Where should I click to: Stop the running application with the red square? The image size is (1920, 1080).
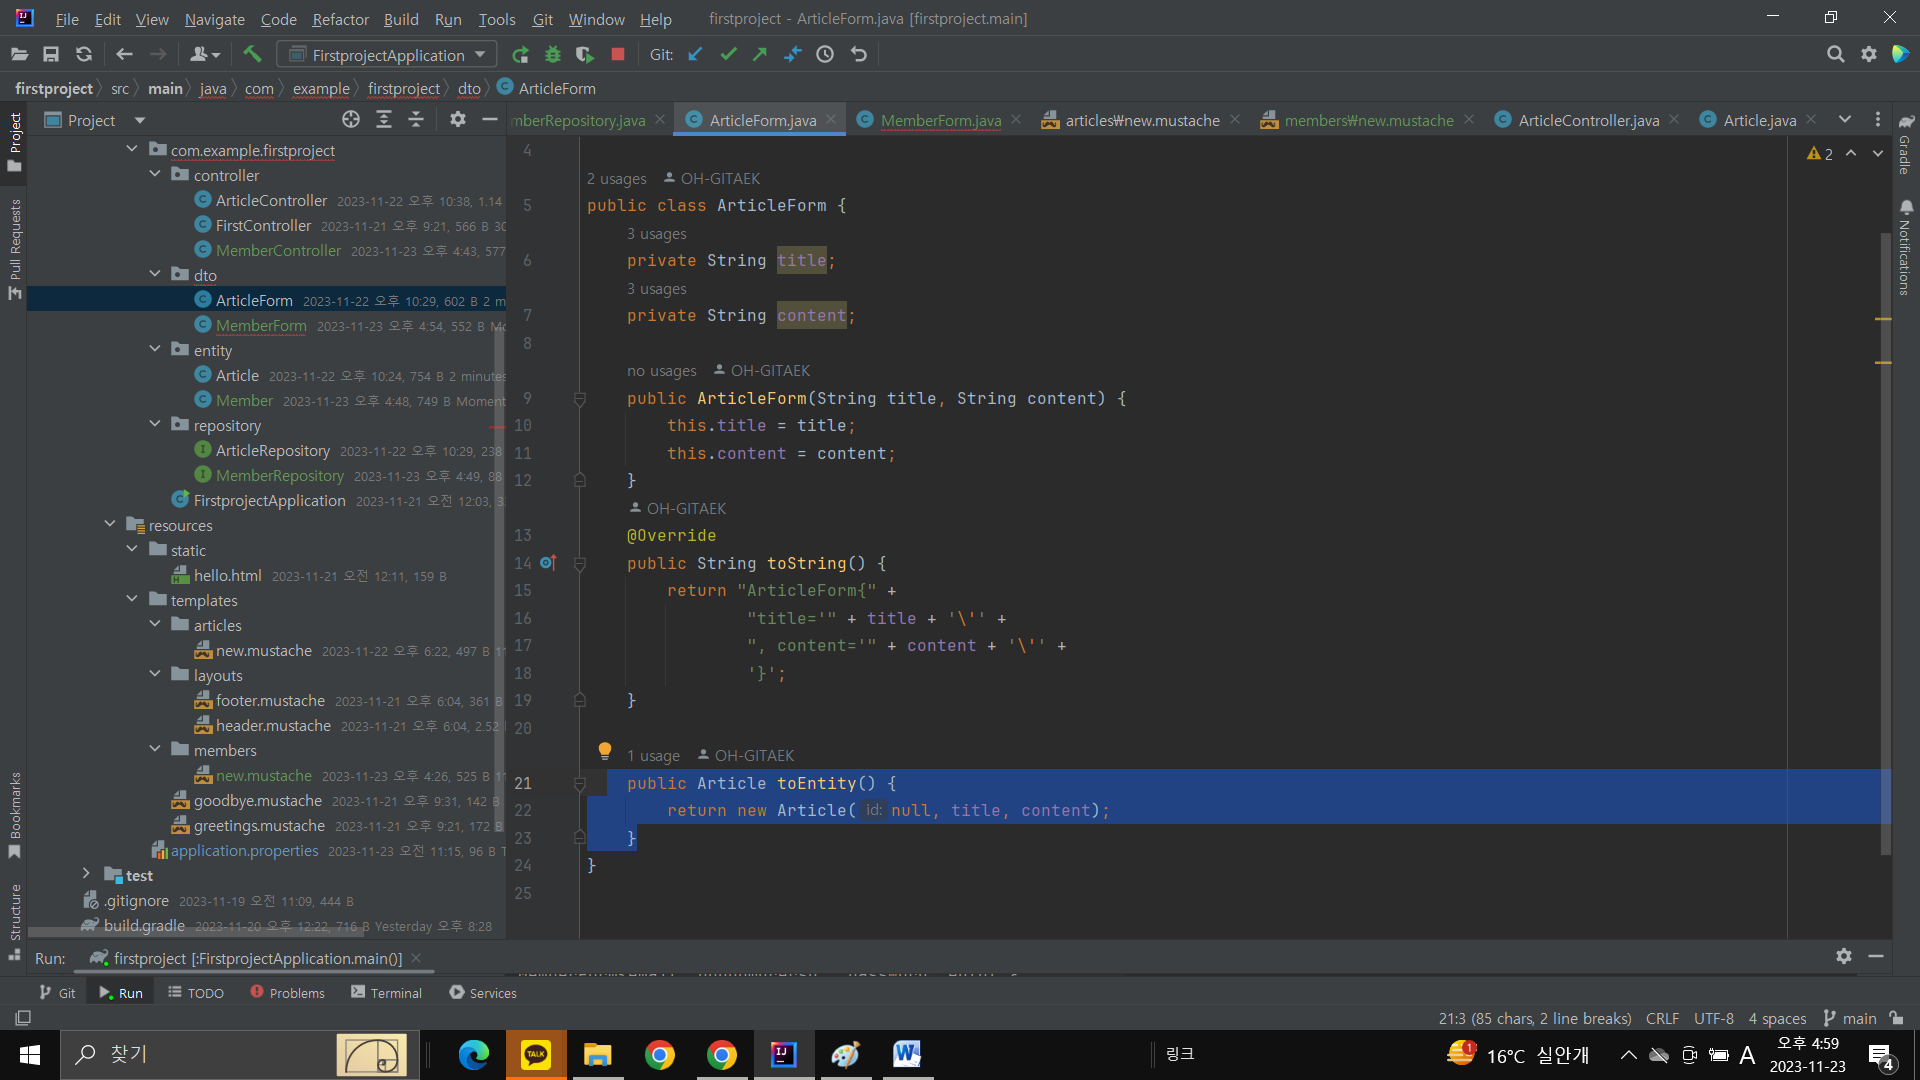pyautogui.click(x=618, y=55)
